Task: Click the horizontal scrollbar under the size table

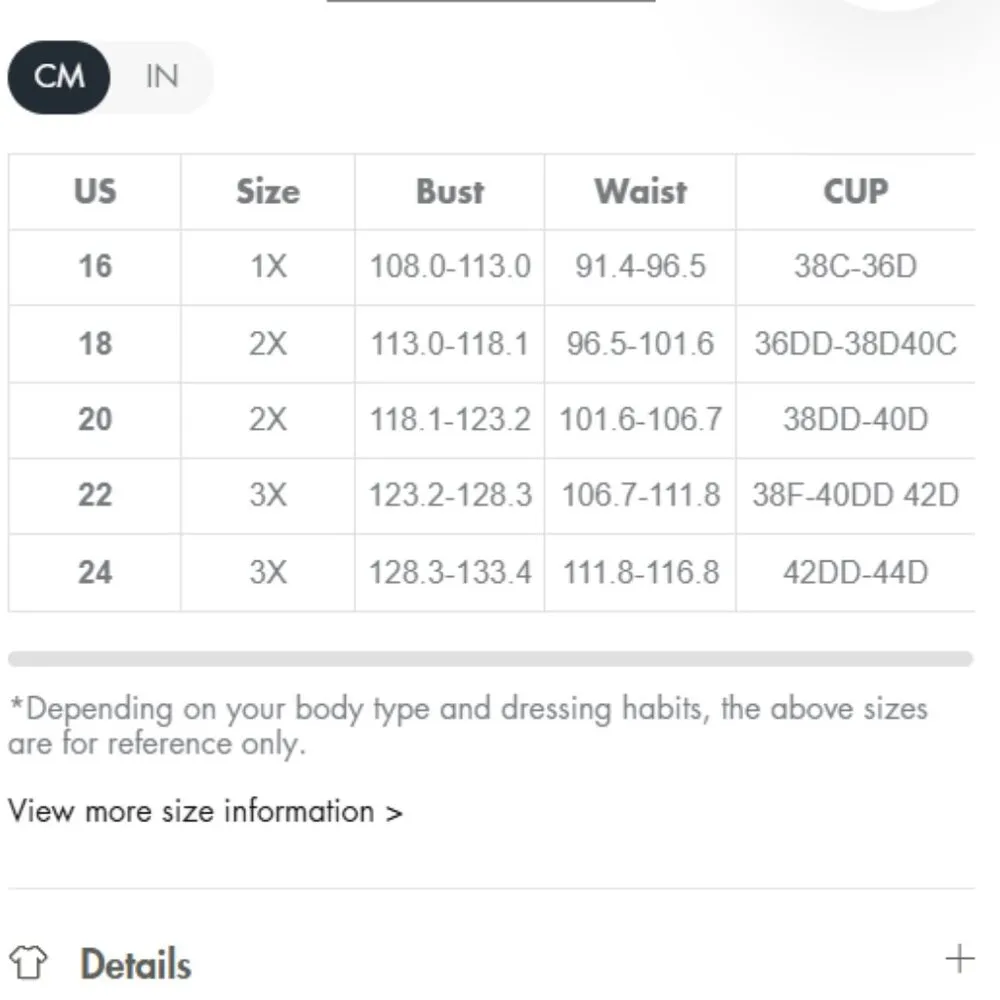Action: pyautogui.click(x=490, y=659)
